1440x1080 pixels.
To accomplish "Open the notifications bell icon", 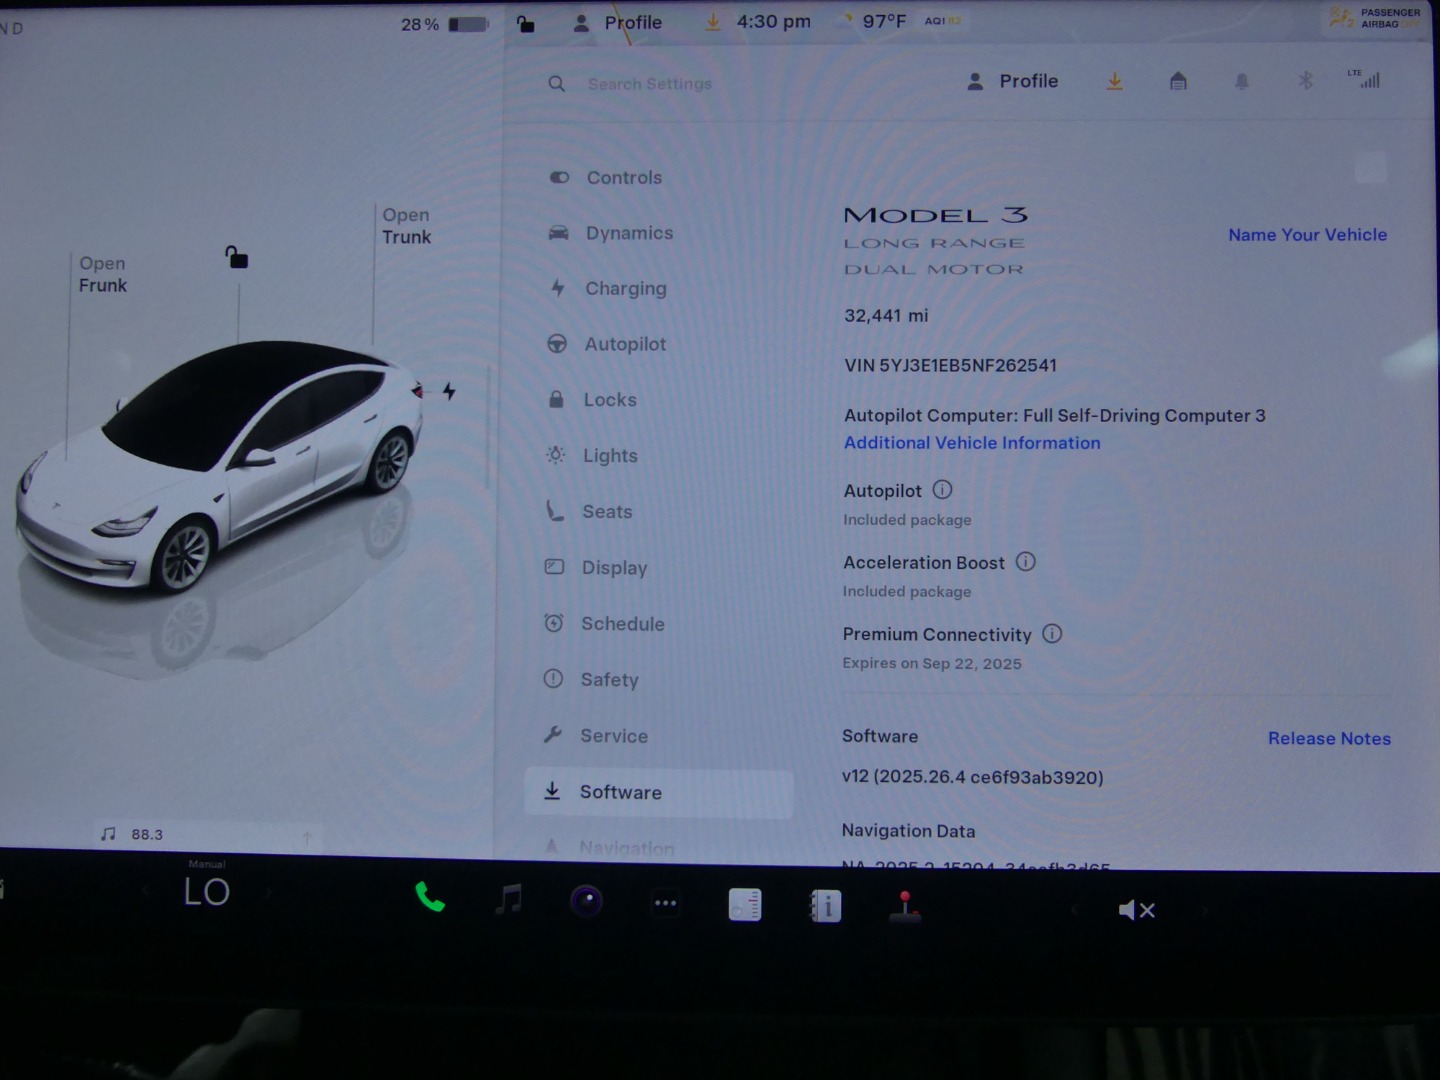I will [1242, 81].
